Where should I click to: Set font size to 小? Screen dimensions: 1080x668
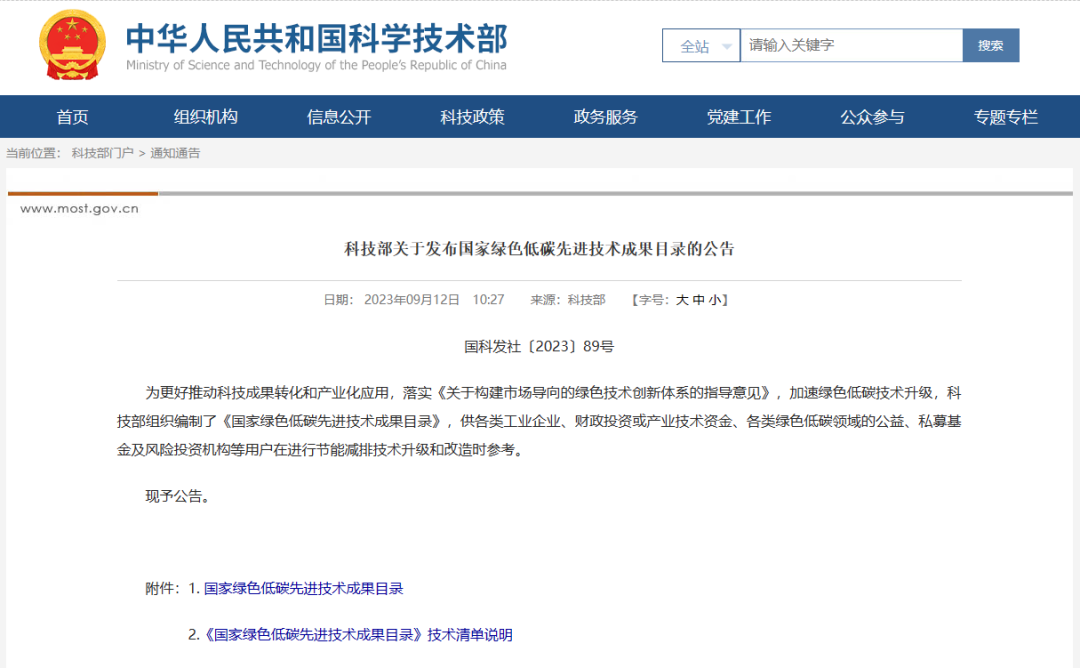(x=715, y=300)
